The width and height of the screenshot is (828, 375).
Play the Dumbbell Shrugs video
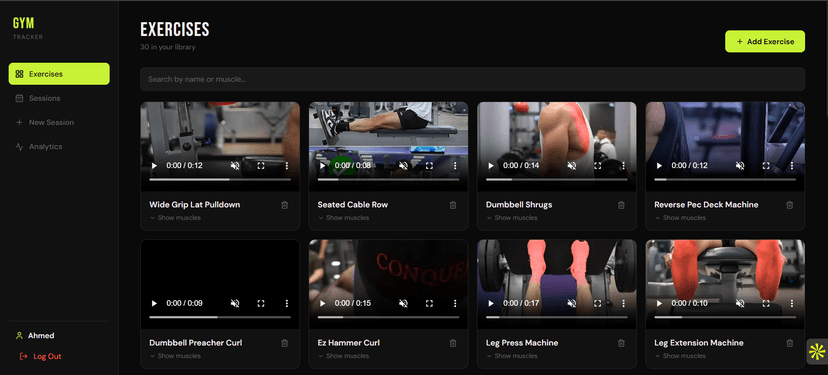(491, 166)
